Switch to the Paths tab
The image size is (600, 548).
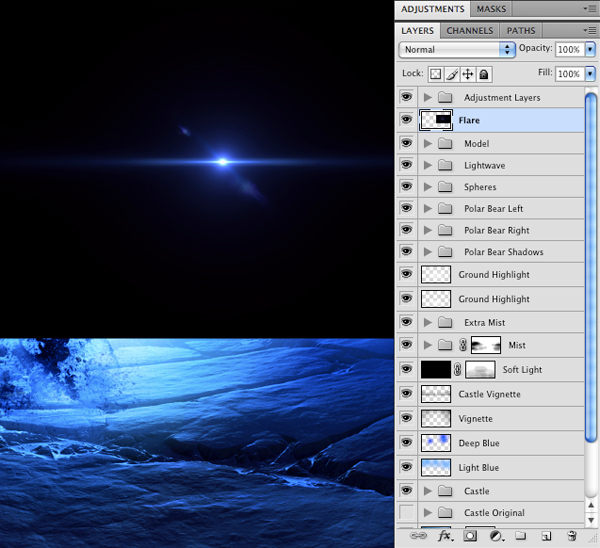pyautogui.click(x=521, y=31)
